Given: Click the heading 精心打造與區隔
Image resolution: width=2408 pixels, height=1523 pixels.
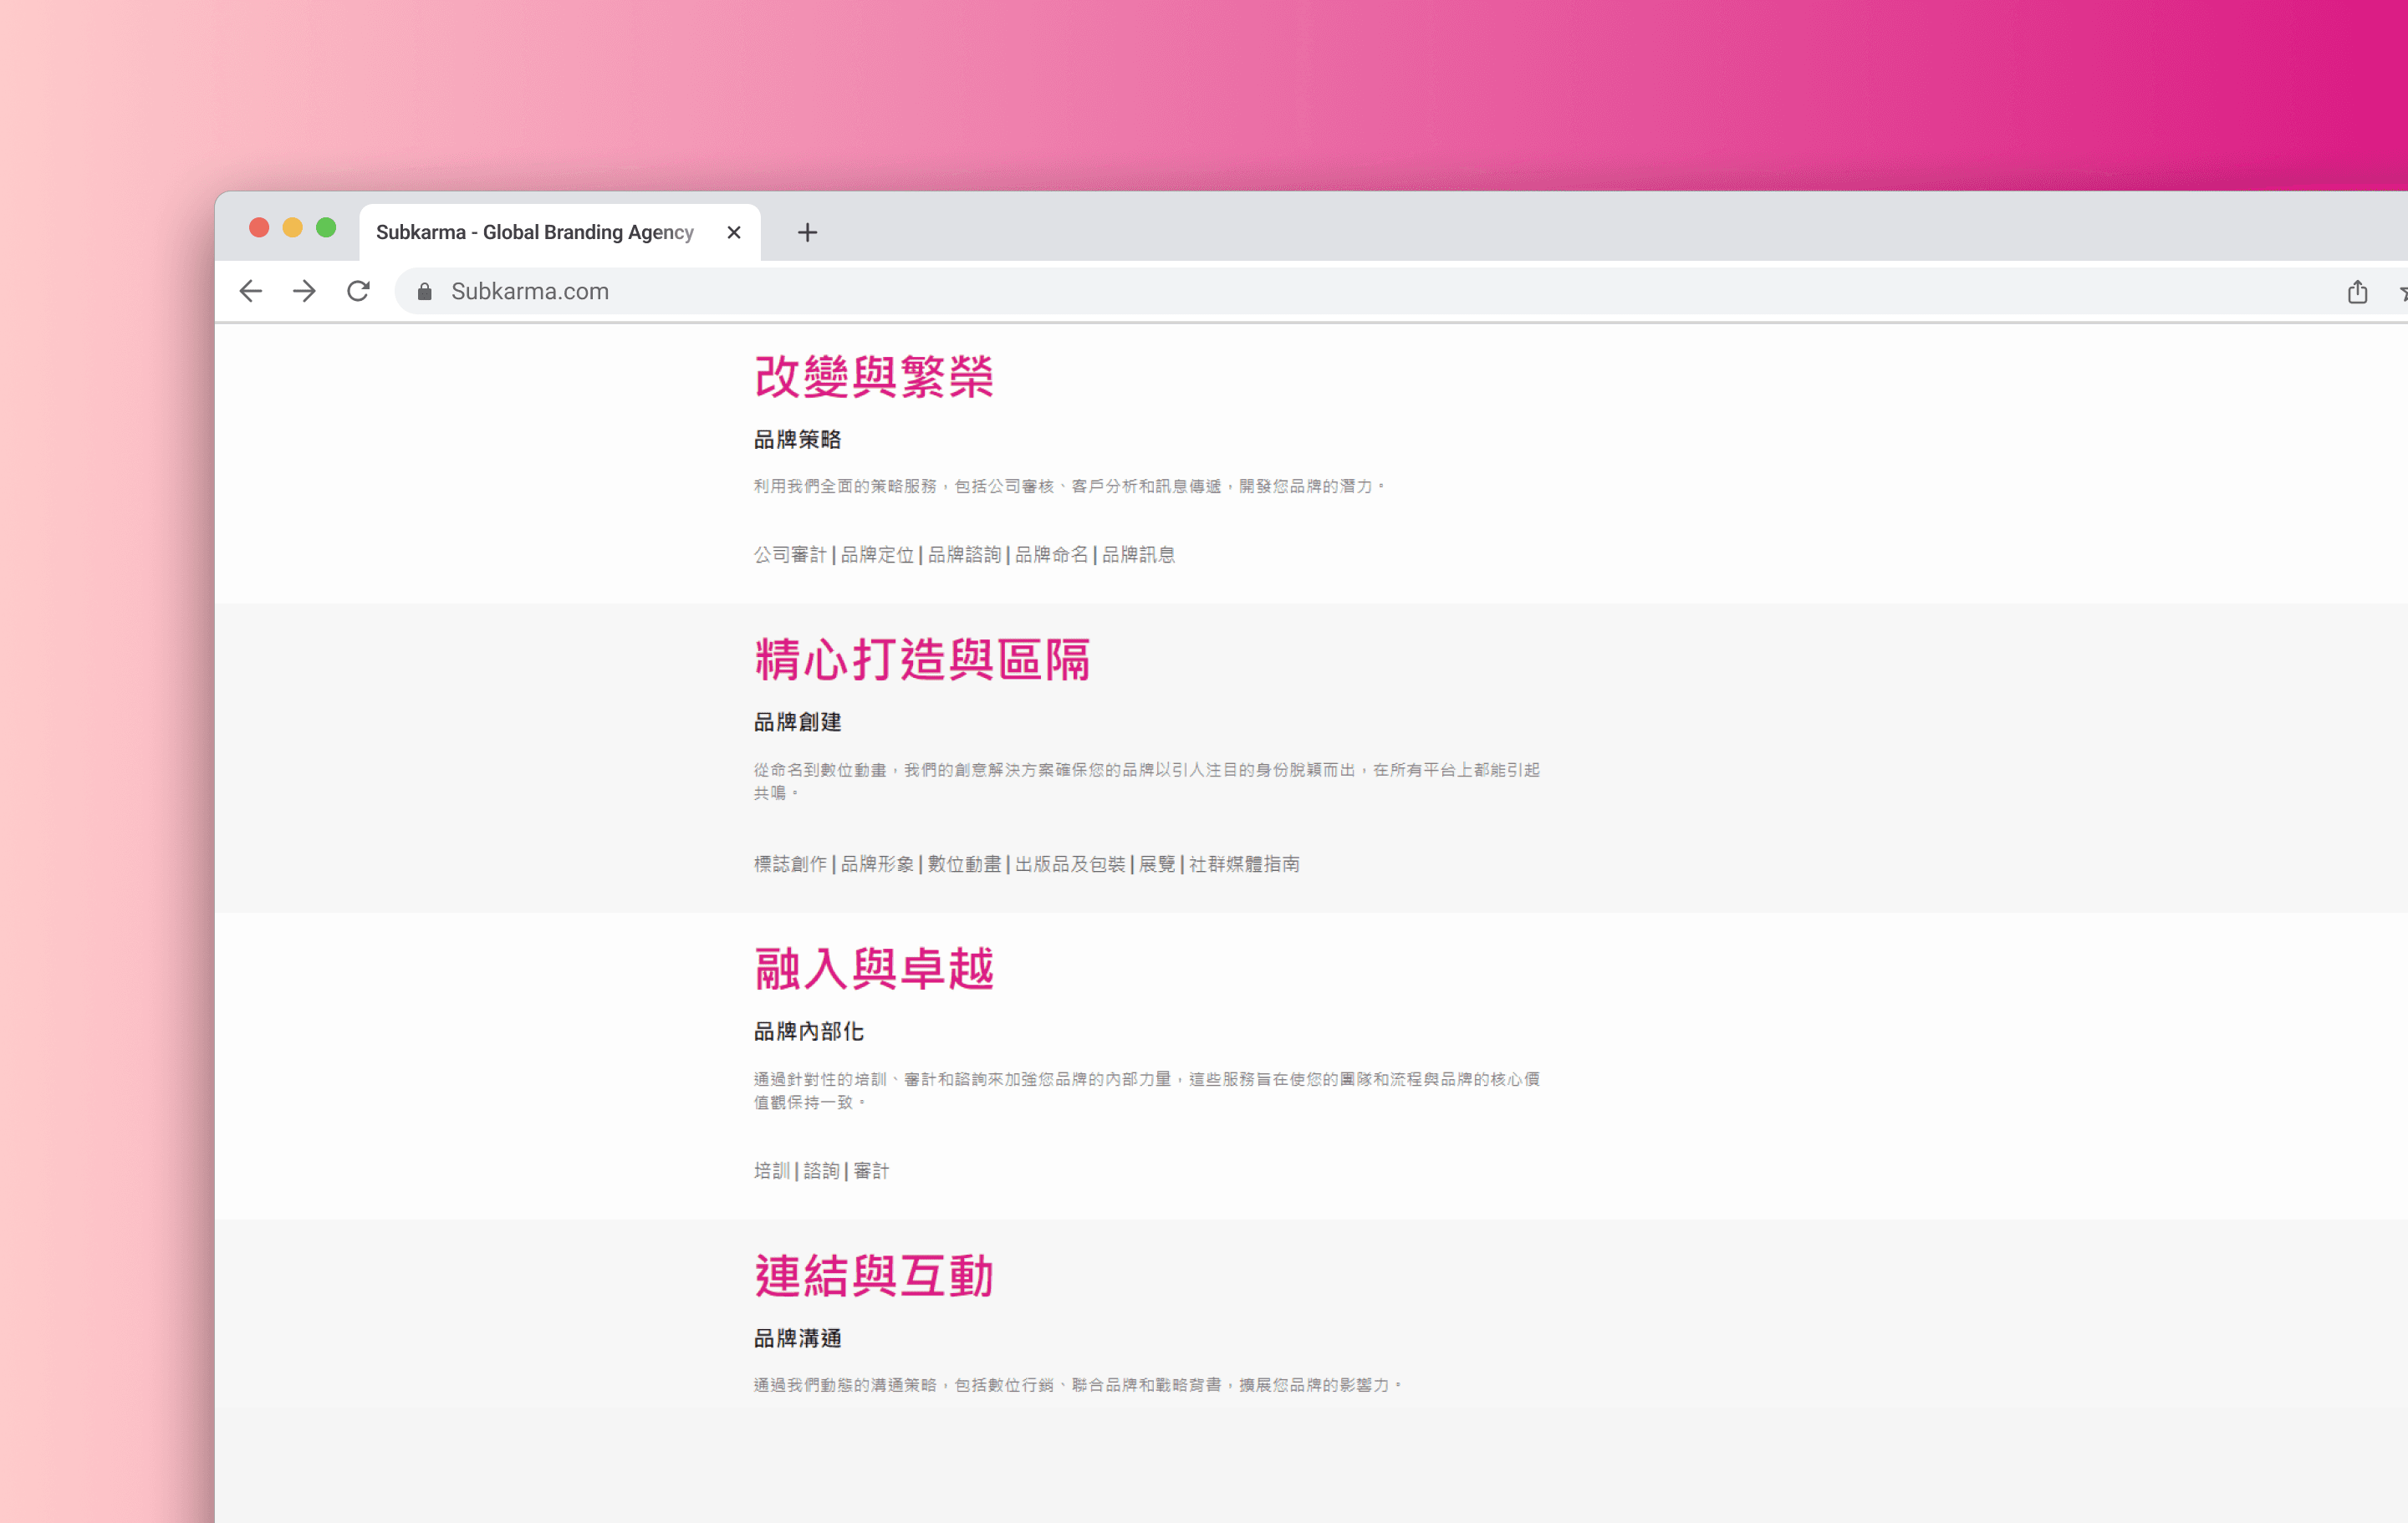Looking at the screenshot, I should 922,660.
